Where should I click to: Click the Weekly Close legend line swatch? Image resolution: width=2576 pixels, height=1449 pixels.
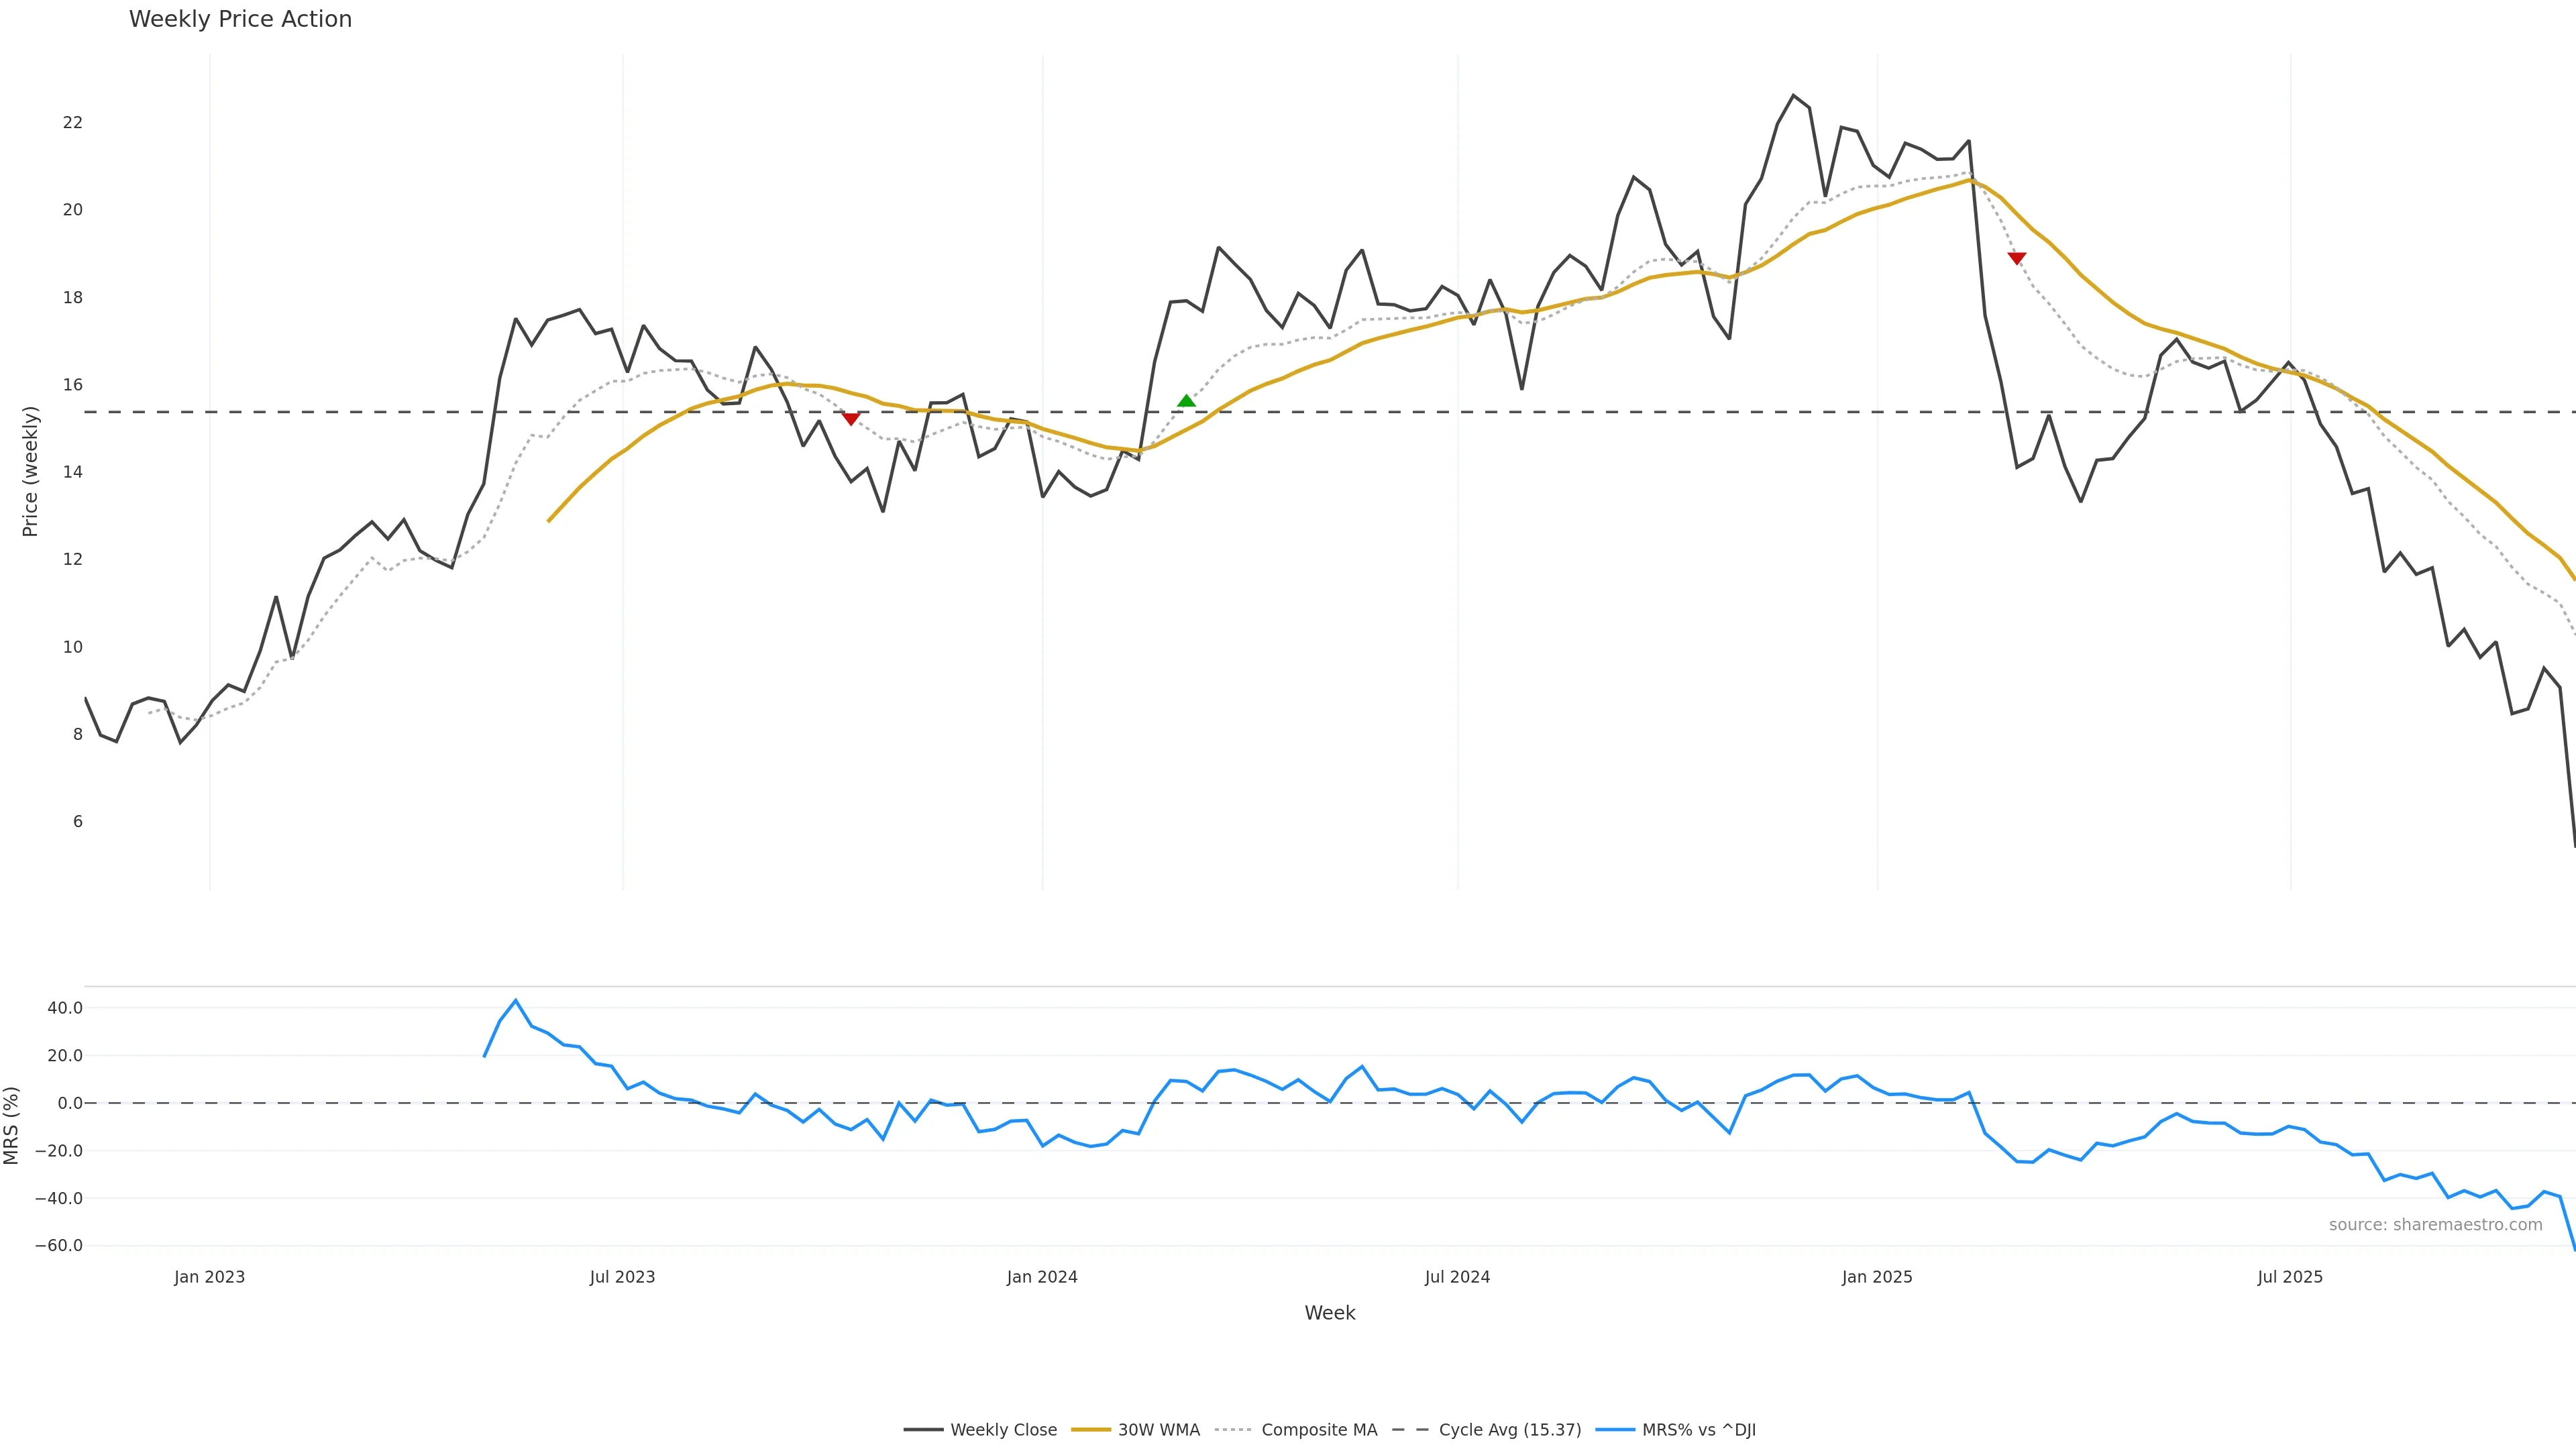pos(923,1430)
